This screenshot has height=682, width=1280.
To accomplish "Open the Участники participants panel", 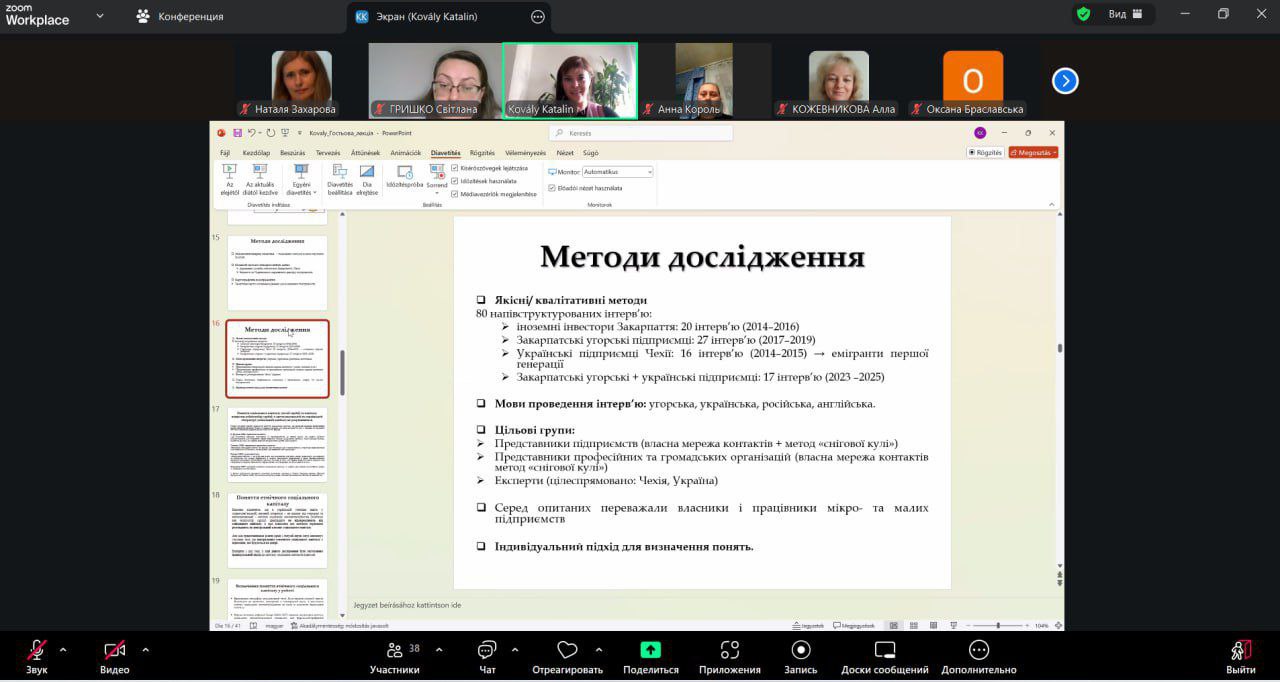I will pos(394,651).
